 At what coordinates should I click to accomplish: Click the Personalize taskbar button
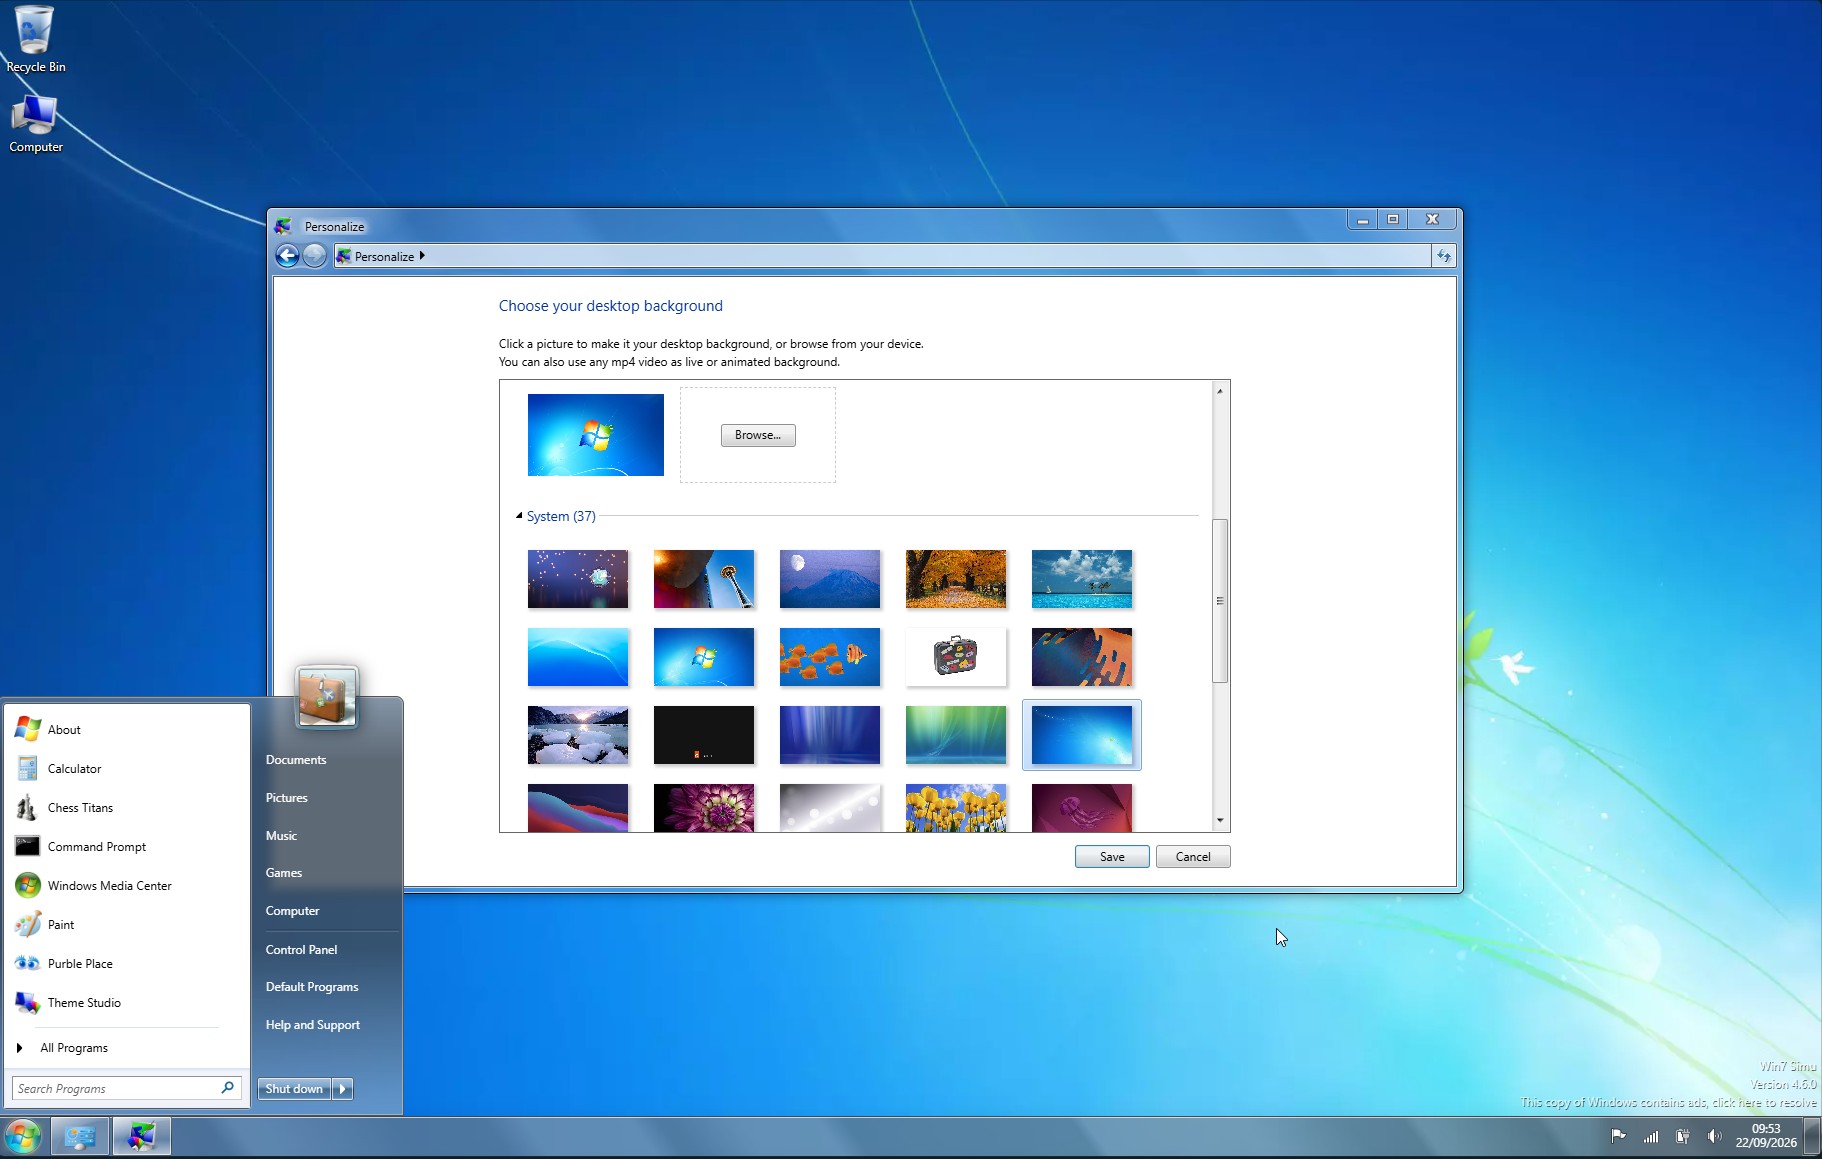click(141, 1137)
